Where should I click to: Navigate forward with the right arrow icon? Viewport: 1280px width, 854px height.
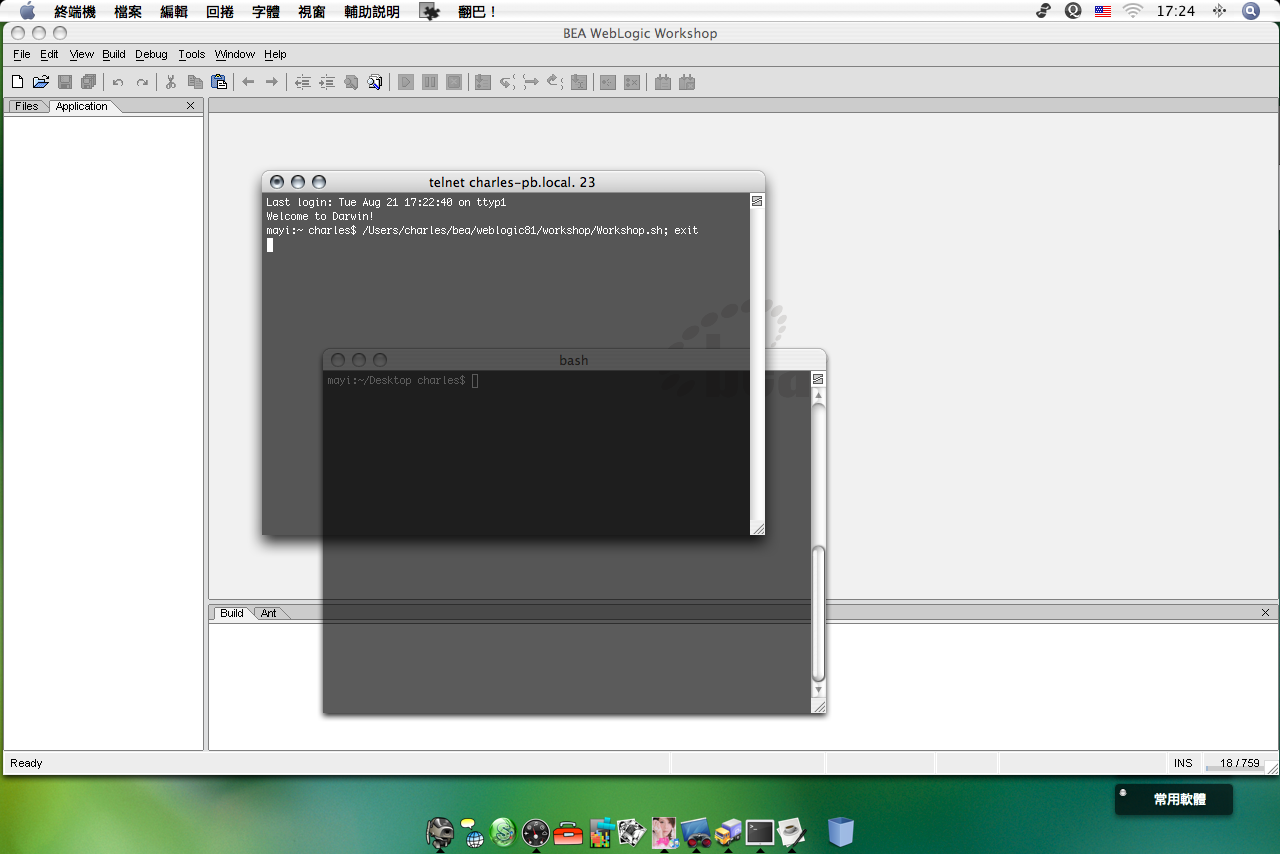click(271, 82)
